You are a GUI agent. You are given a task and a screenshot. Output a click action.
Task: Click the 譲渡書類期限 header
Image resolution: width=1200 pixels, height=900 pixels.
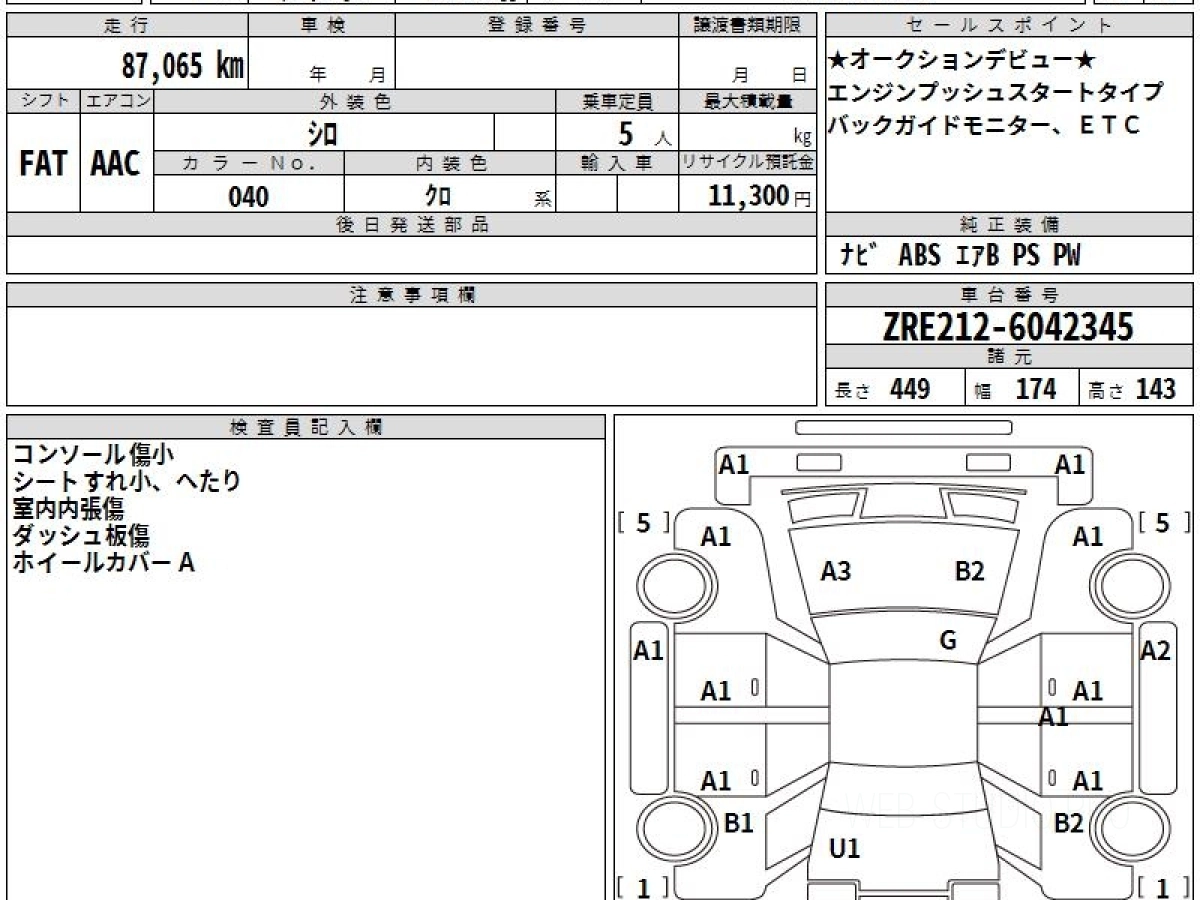click(746, 26)
